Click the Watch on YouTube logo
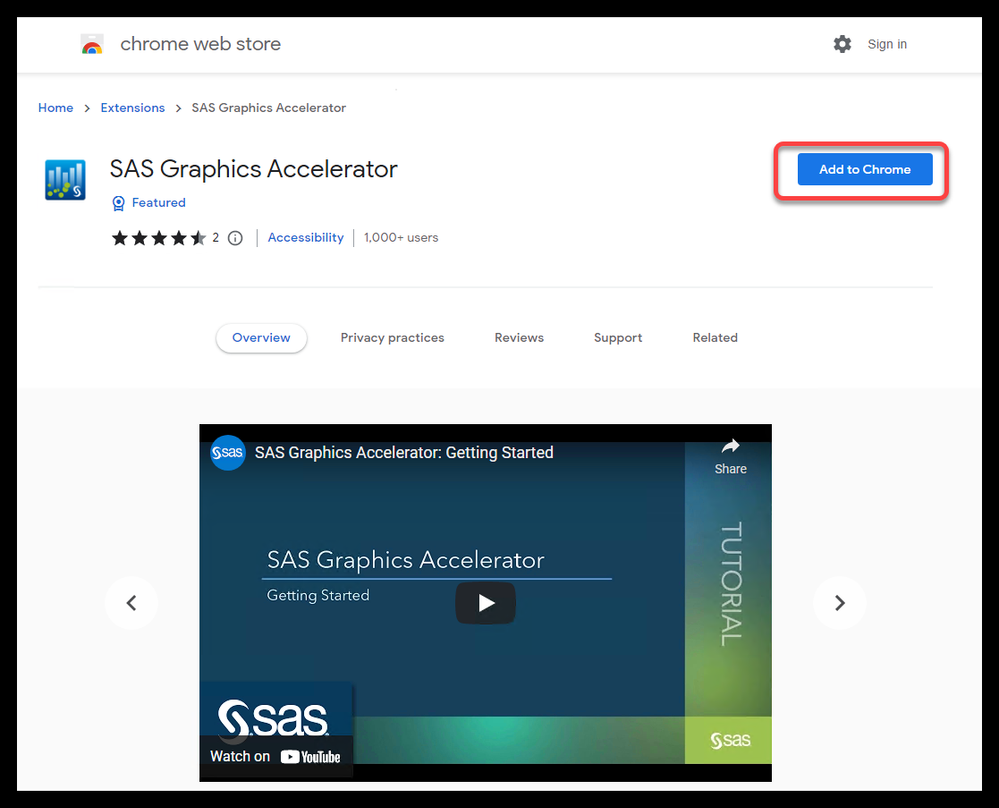 click(310, 757)
